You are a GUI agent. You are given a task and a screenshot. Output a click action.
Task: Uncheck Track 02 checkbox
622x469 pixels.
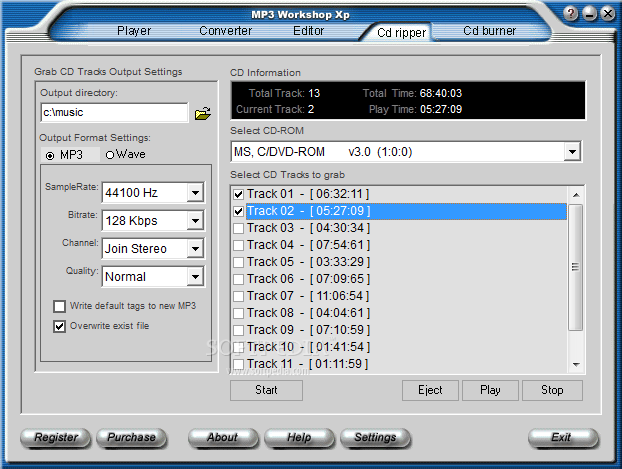(x=238, y=211)
